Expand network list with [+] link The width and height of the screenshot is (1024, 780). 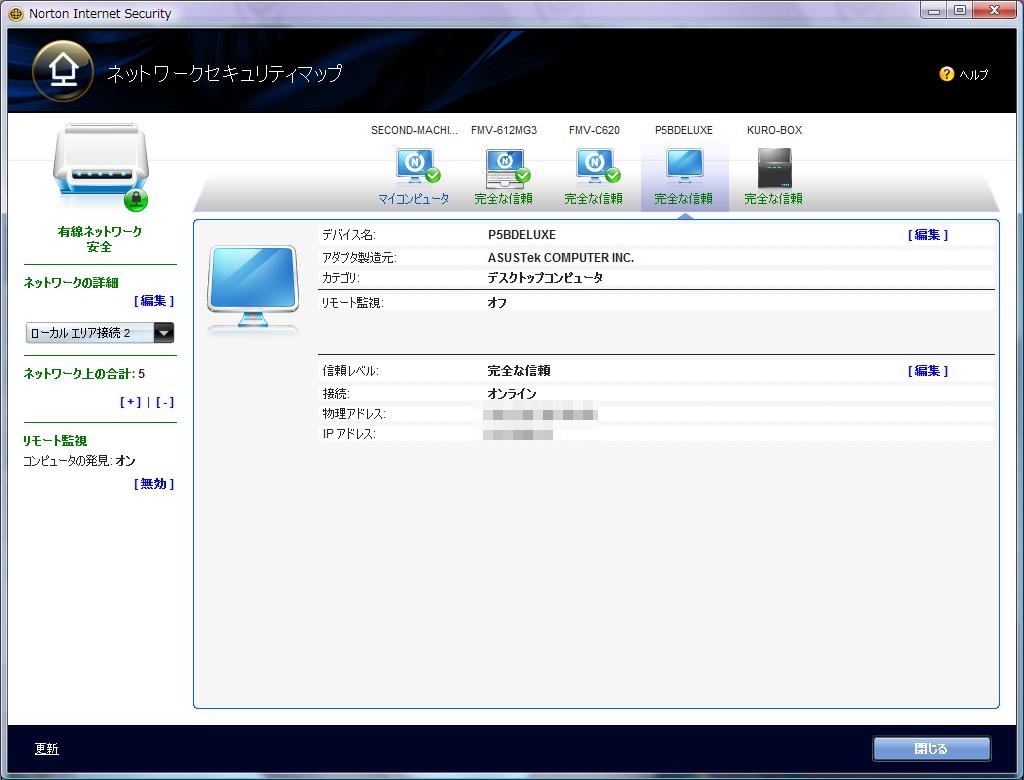pos(130,402)
